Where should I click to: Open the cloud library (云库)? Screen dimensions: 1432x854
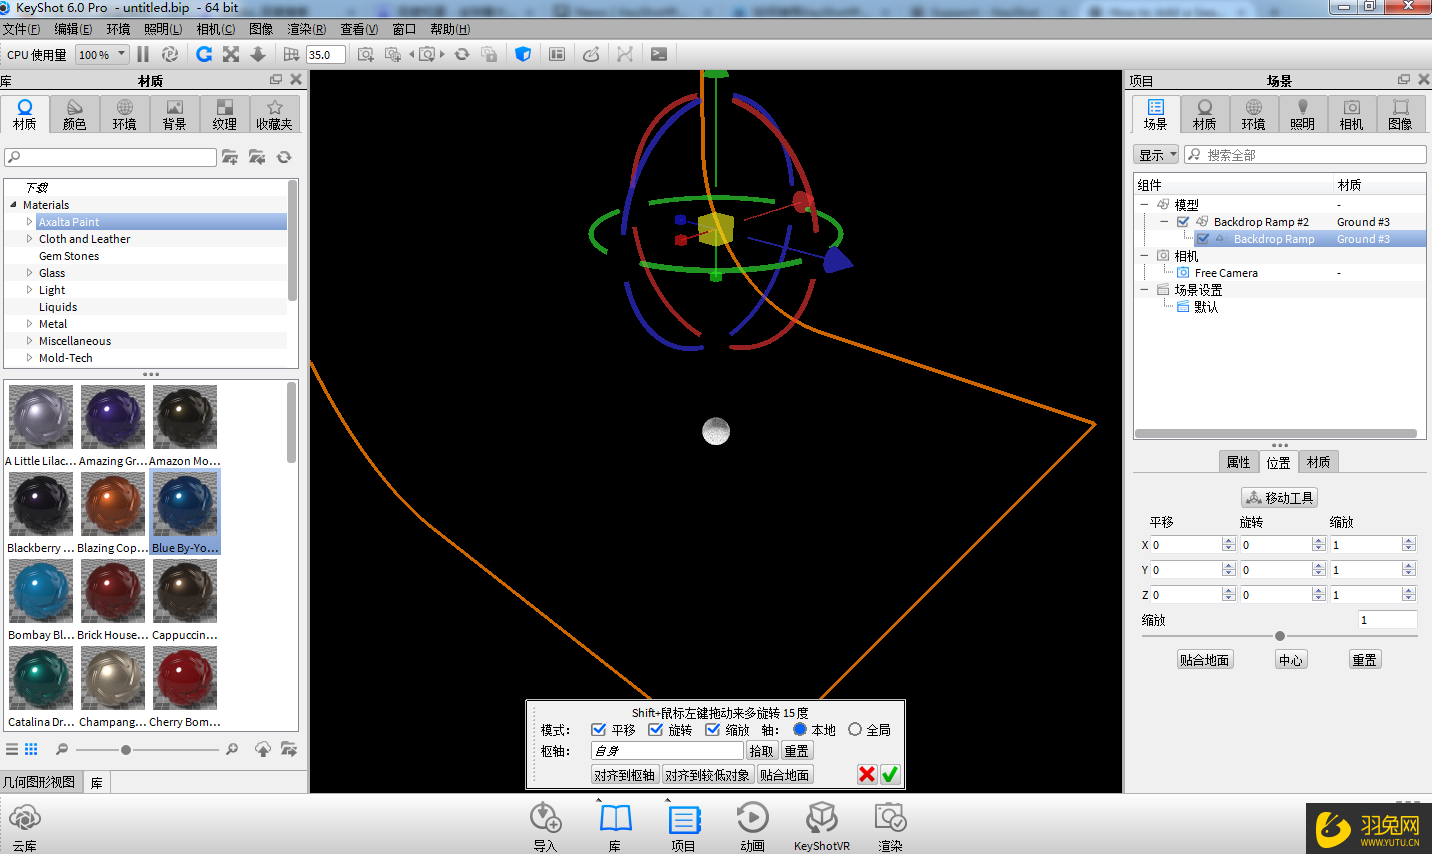pyautogui.click(x=25, y=827)
